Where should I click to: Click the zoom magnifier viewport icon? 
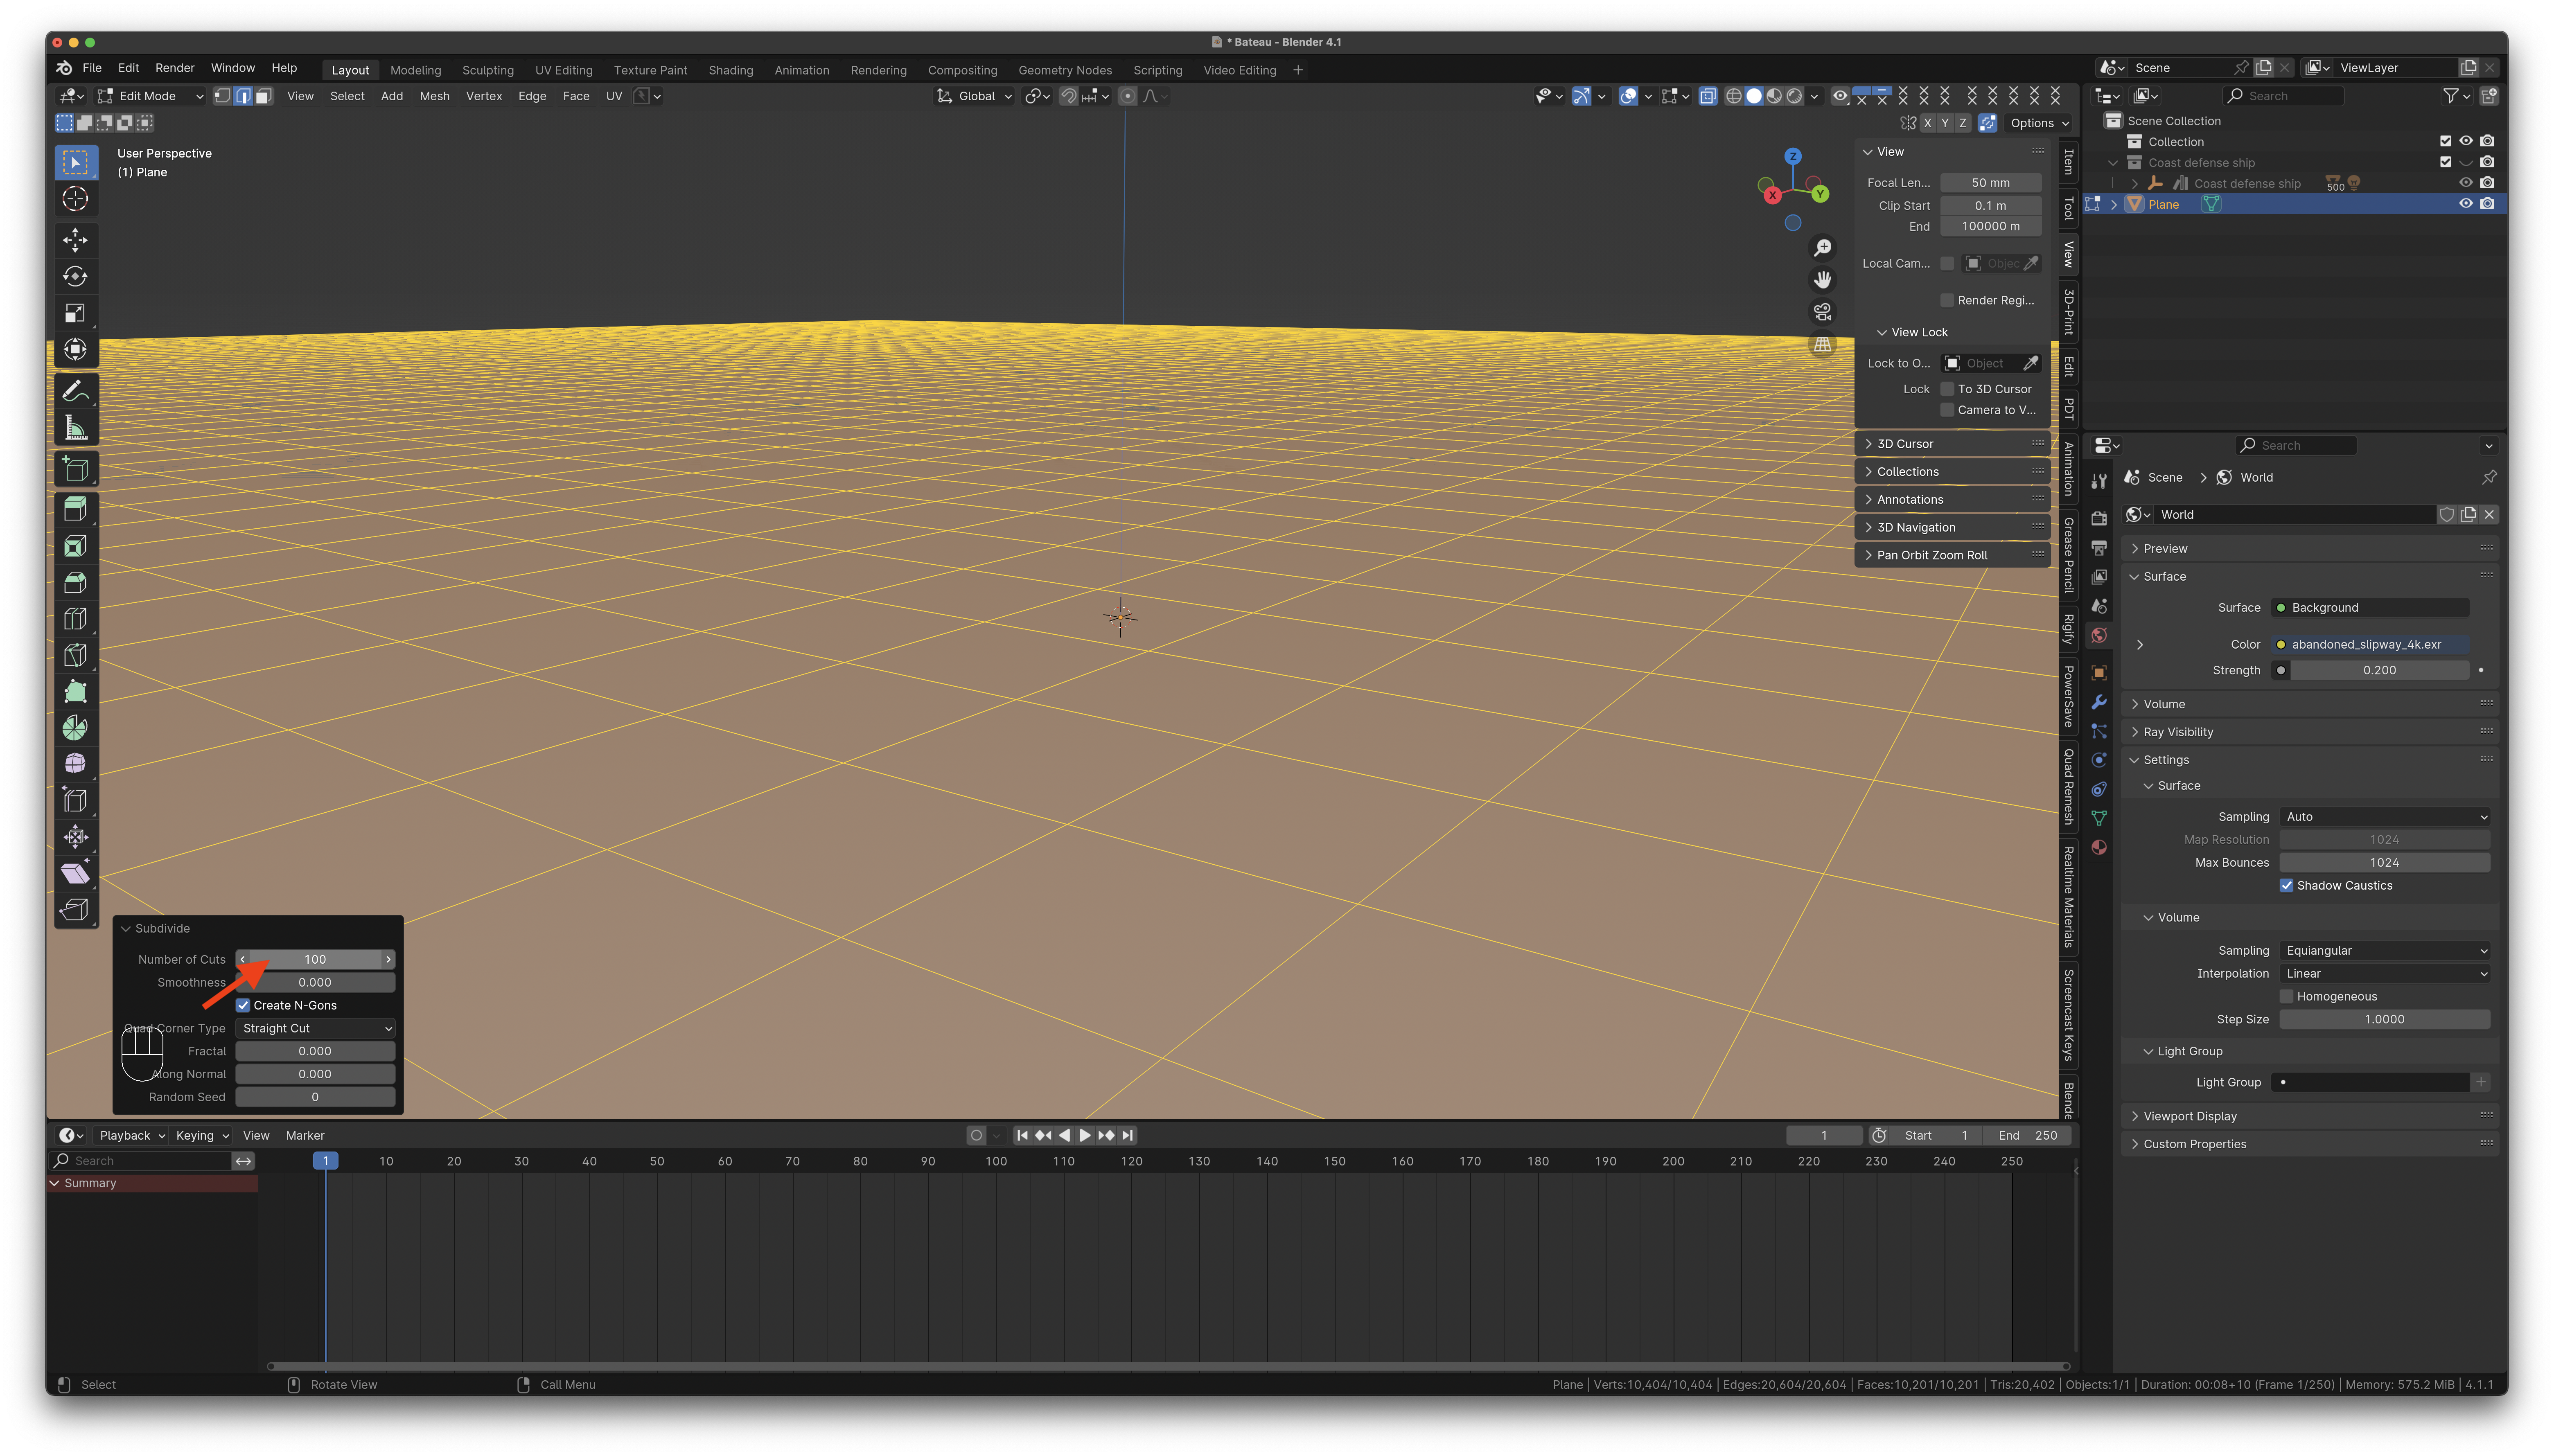1823,247
